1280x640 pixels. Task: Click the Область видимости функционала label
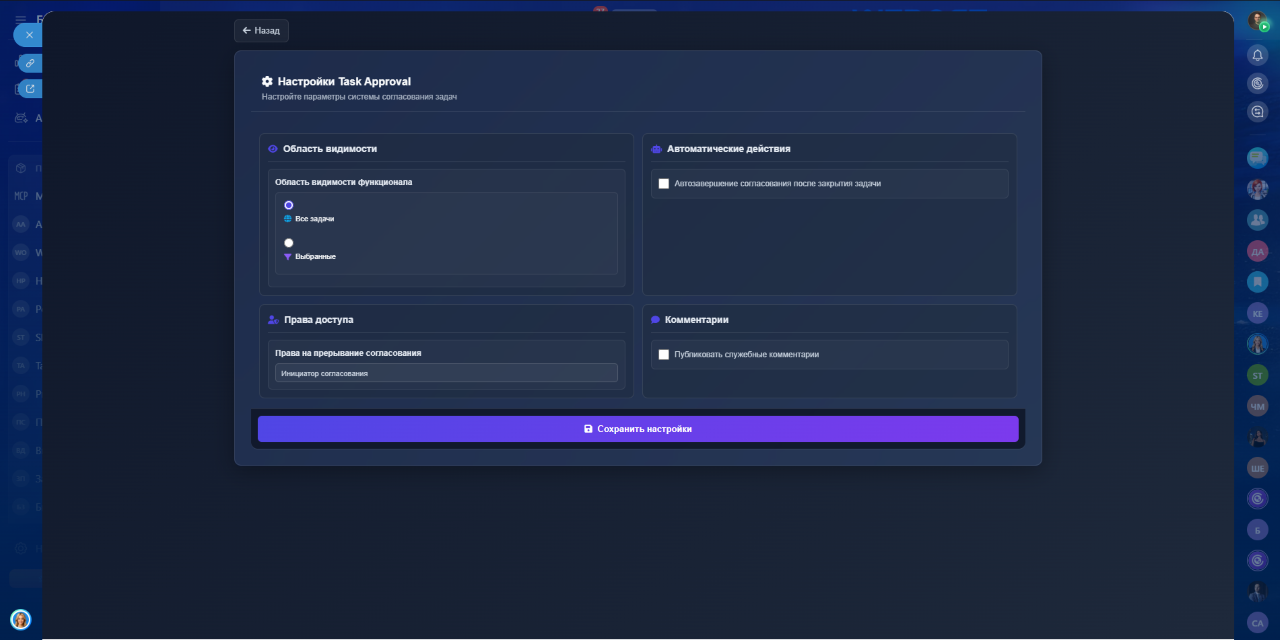[344, 182]
